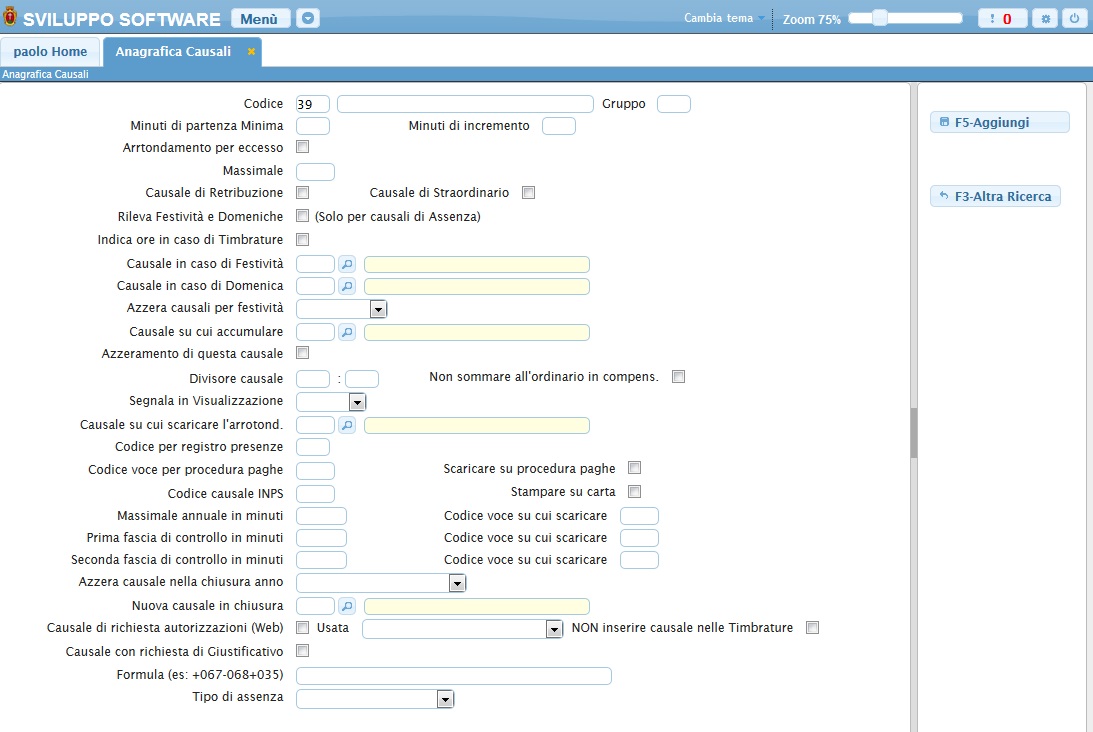Expand Azzera causali per festività dropdown

378,309
